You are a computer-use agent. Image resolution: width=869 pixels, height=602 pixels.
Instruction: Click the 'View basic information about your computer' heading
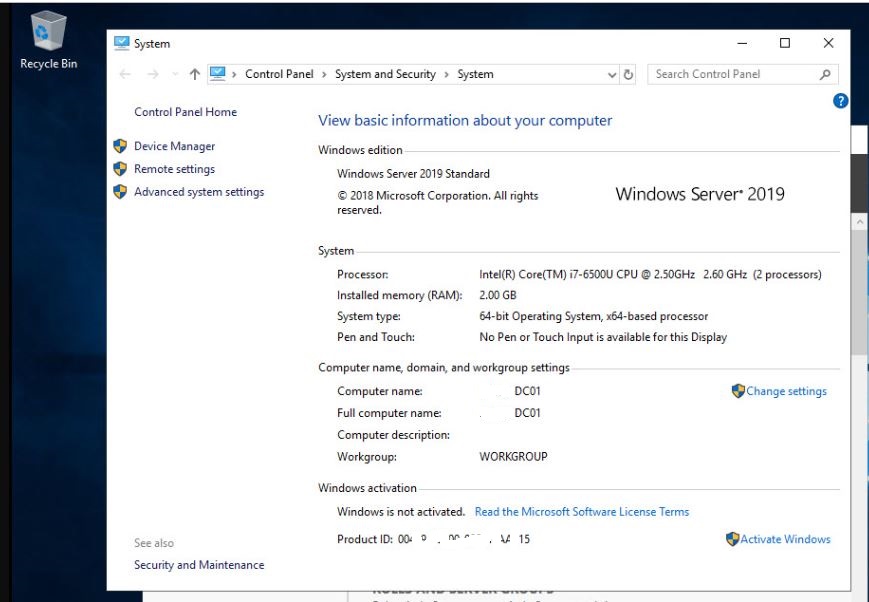(465, 121)
